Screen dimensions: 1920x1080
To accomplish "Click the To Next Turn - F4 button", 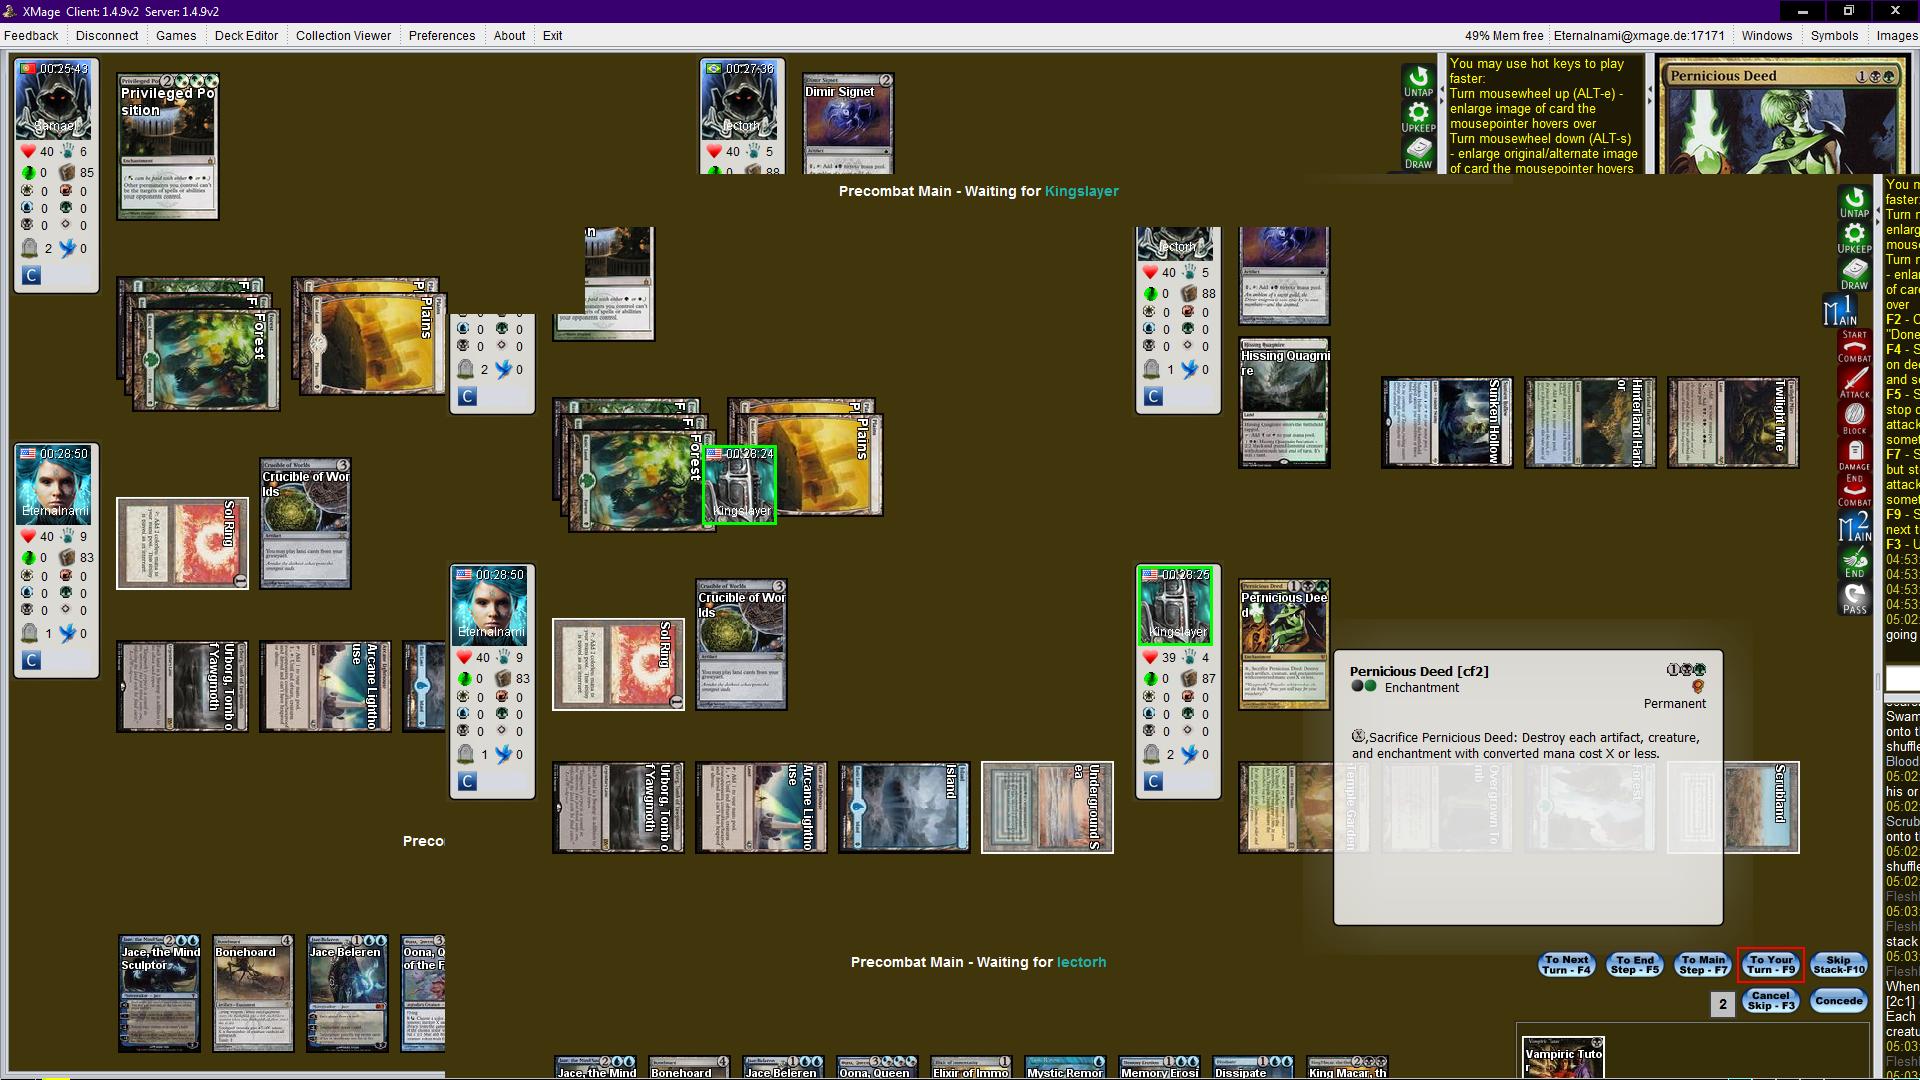I will (1566, 964).
